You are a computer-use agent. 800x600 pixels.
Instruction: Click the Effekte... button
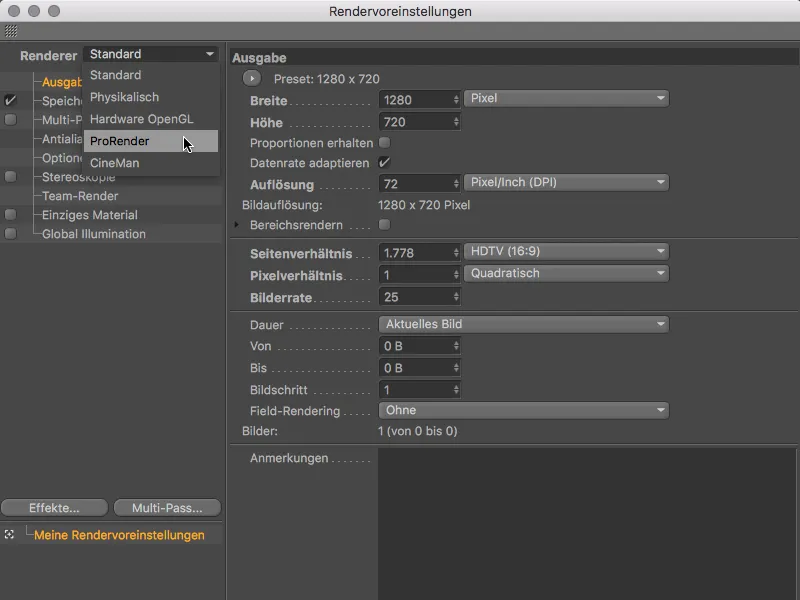[x=54, y=507]
